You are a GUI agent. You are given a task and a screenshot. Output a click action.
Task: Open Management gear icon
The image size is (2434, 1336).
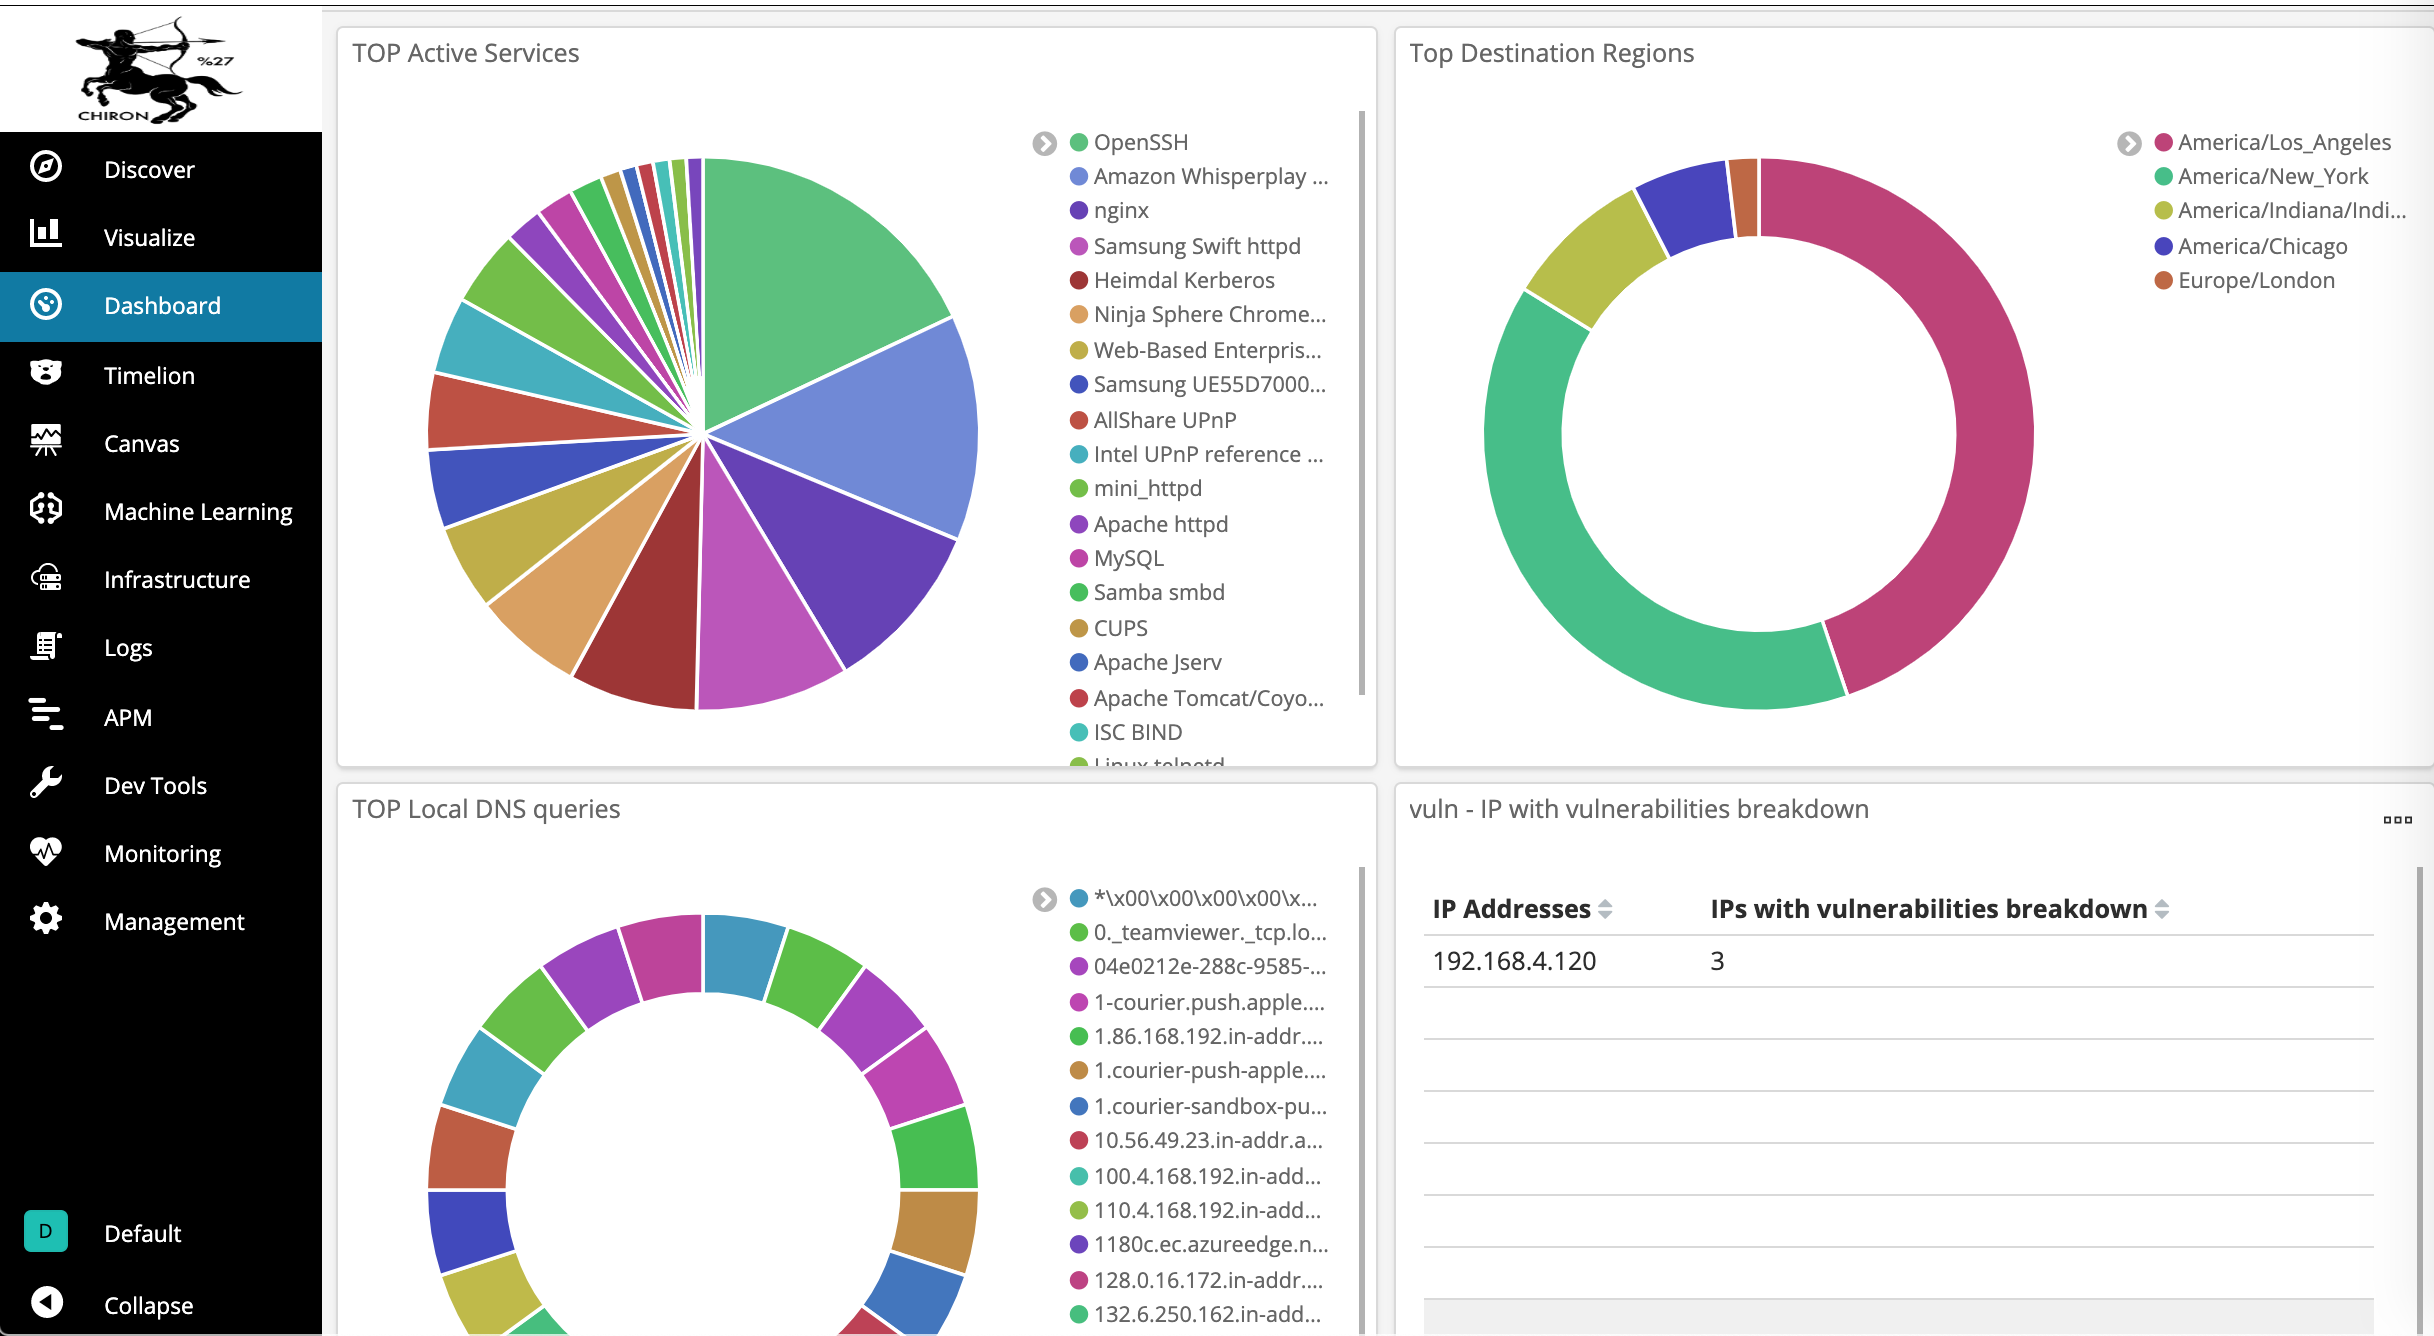click(46, 919)
